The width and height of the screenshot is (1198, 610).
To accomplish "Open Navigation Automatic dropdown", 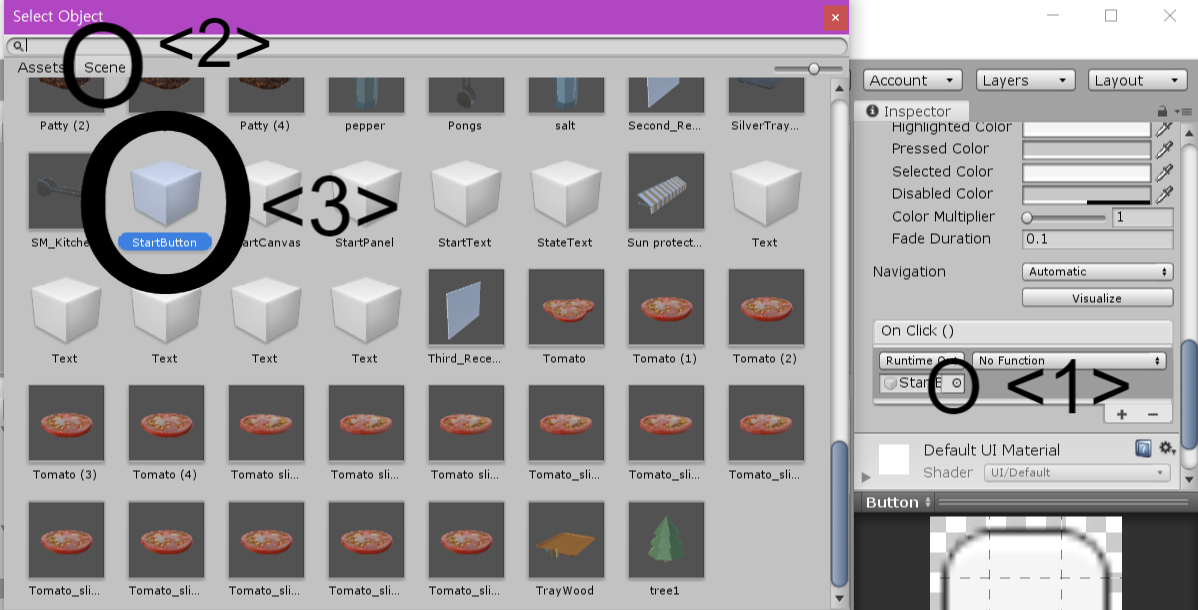I will pyautogui.click(x=1097, y=271).
